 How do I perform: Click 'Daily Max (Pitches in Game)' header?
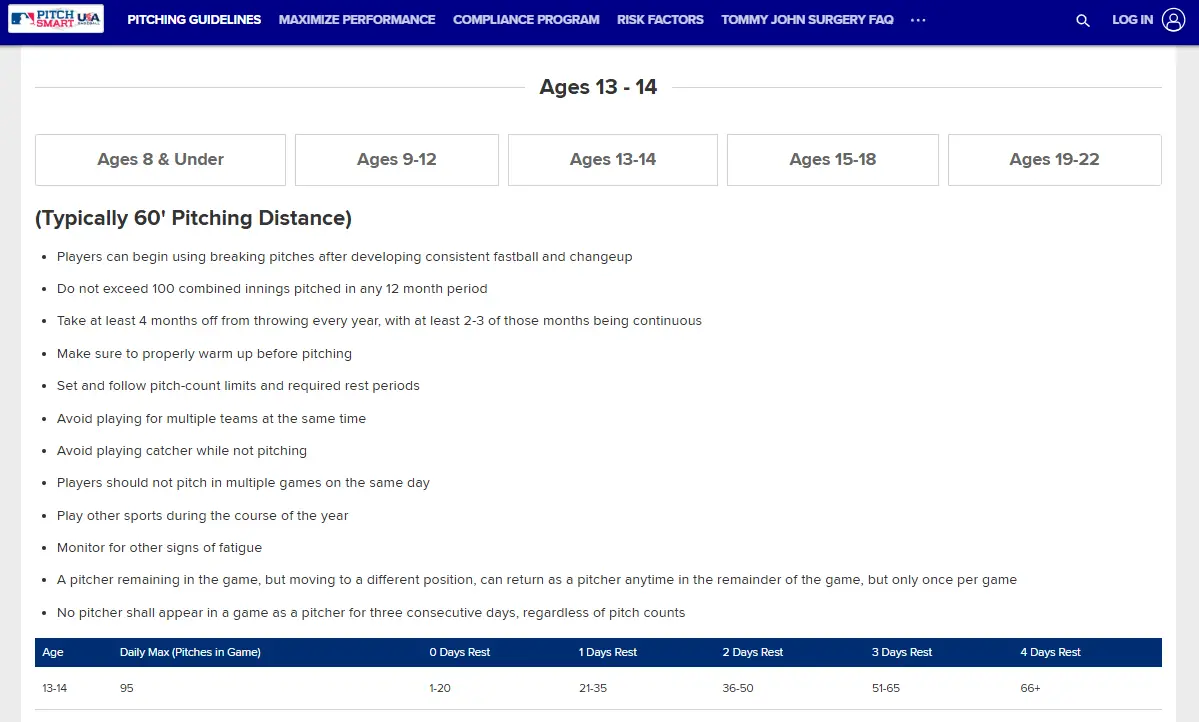190,652
